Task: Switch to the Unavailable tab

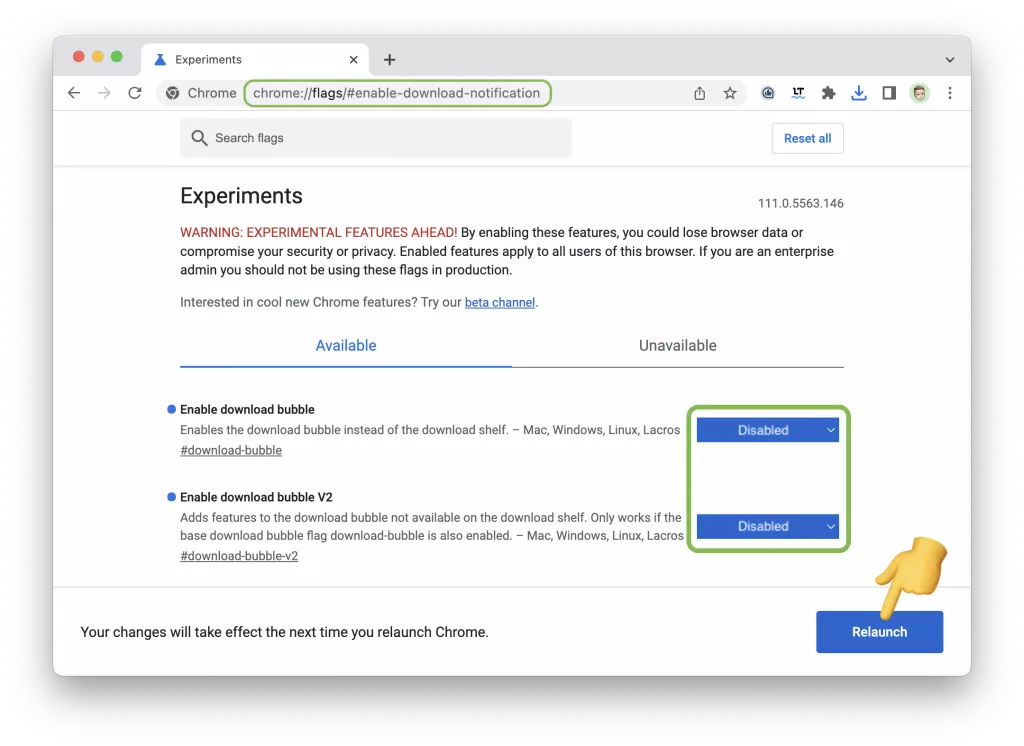Action: coord(677,345)
